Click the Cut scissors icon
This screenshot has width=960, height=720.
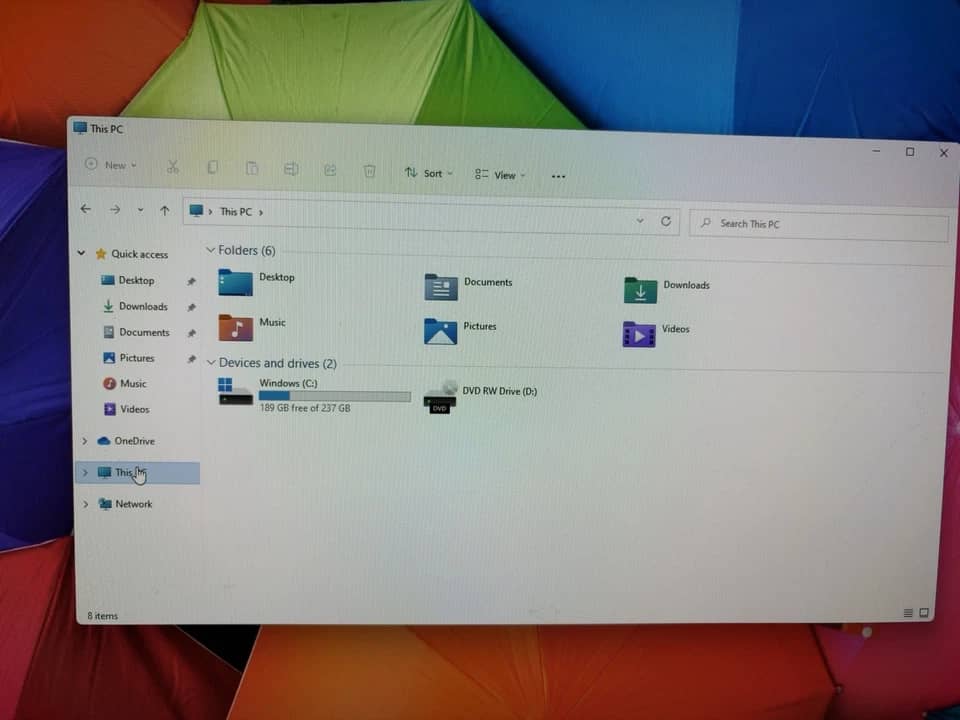pyautogui.click(x=173, y=167)
